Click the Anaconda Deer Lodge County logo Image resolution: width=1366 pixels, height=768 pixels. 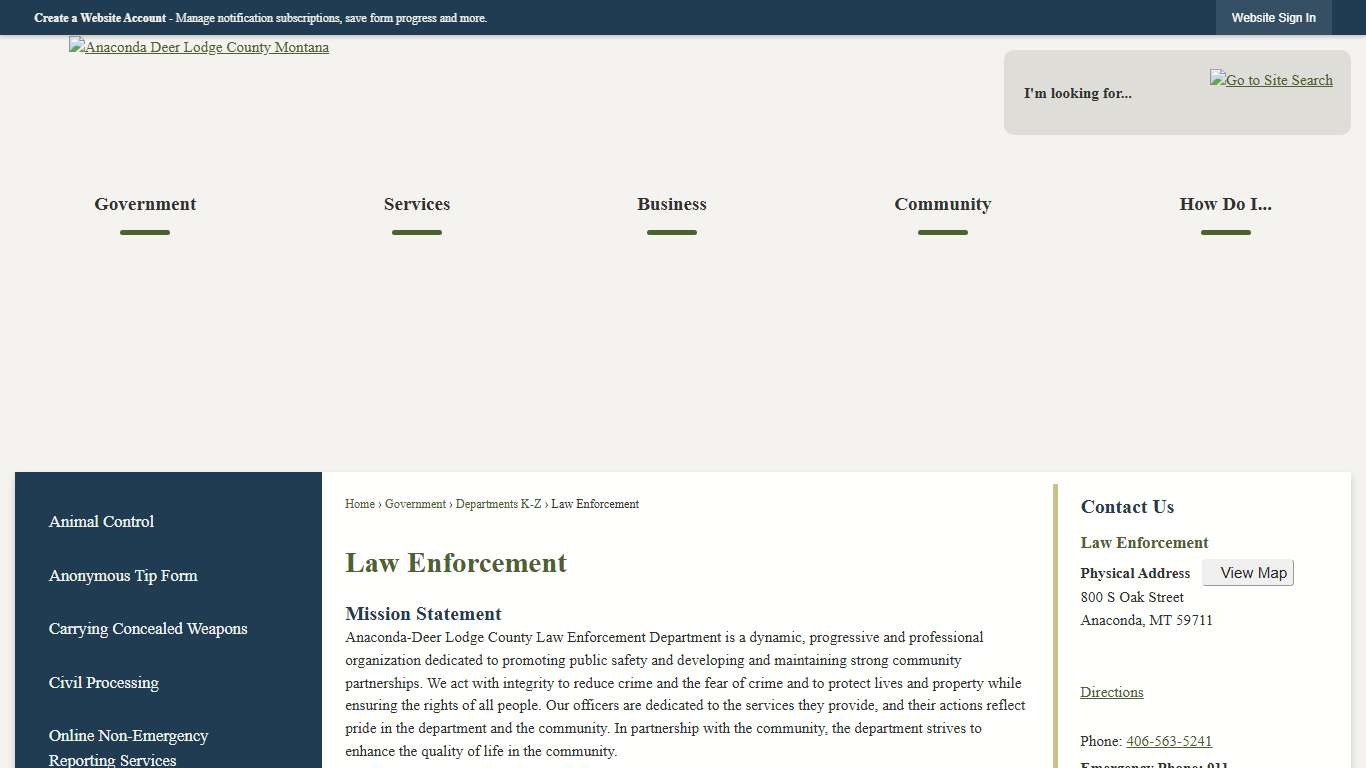[x=198, y=47]
